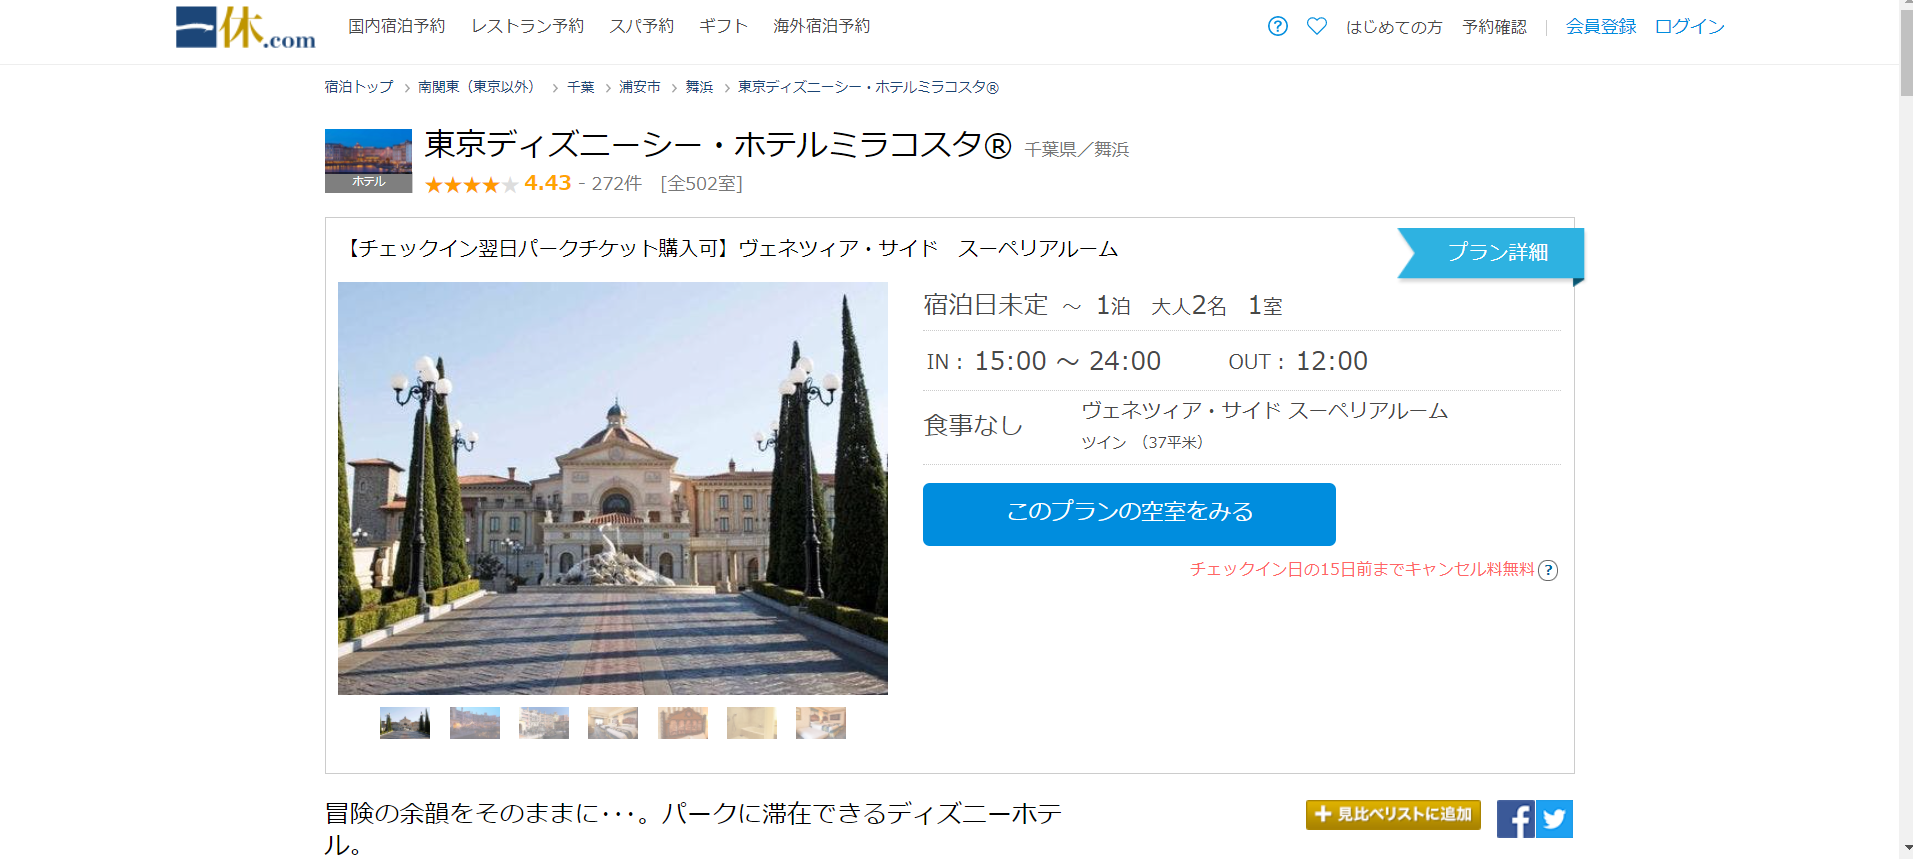Go to 舞浜 breadcrumb
Screen dimensions: 1913x859
tap(700, 87)
